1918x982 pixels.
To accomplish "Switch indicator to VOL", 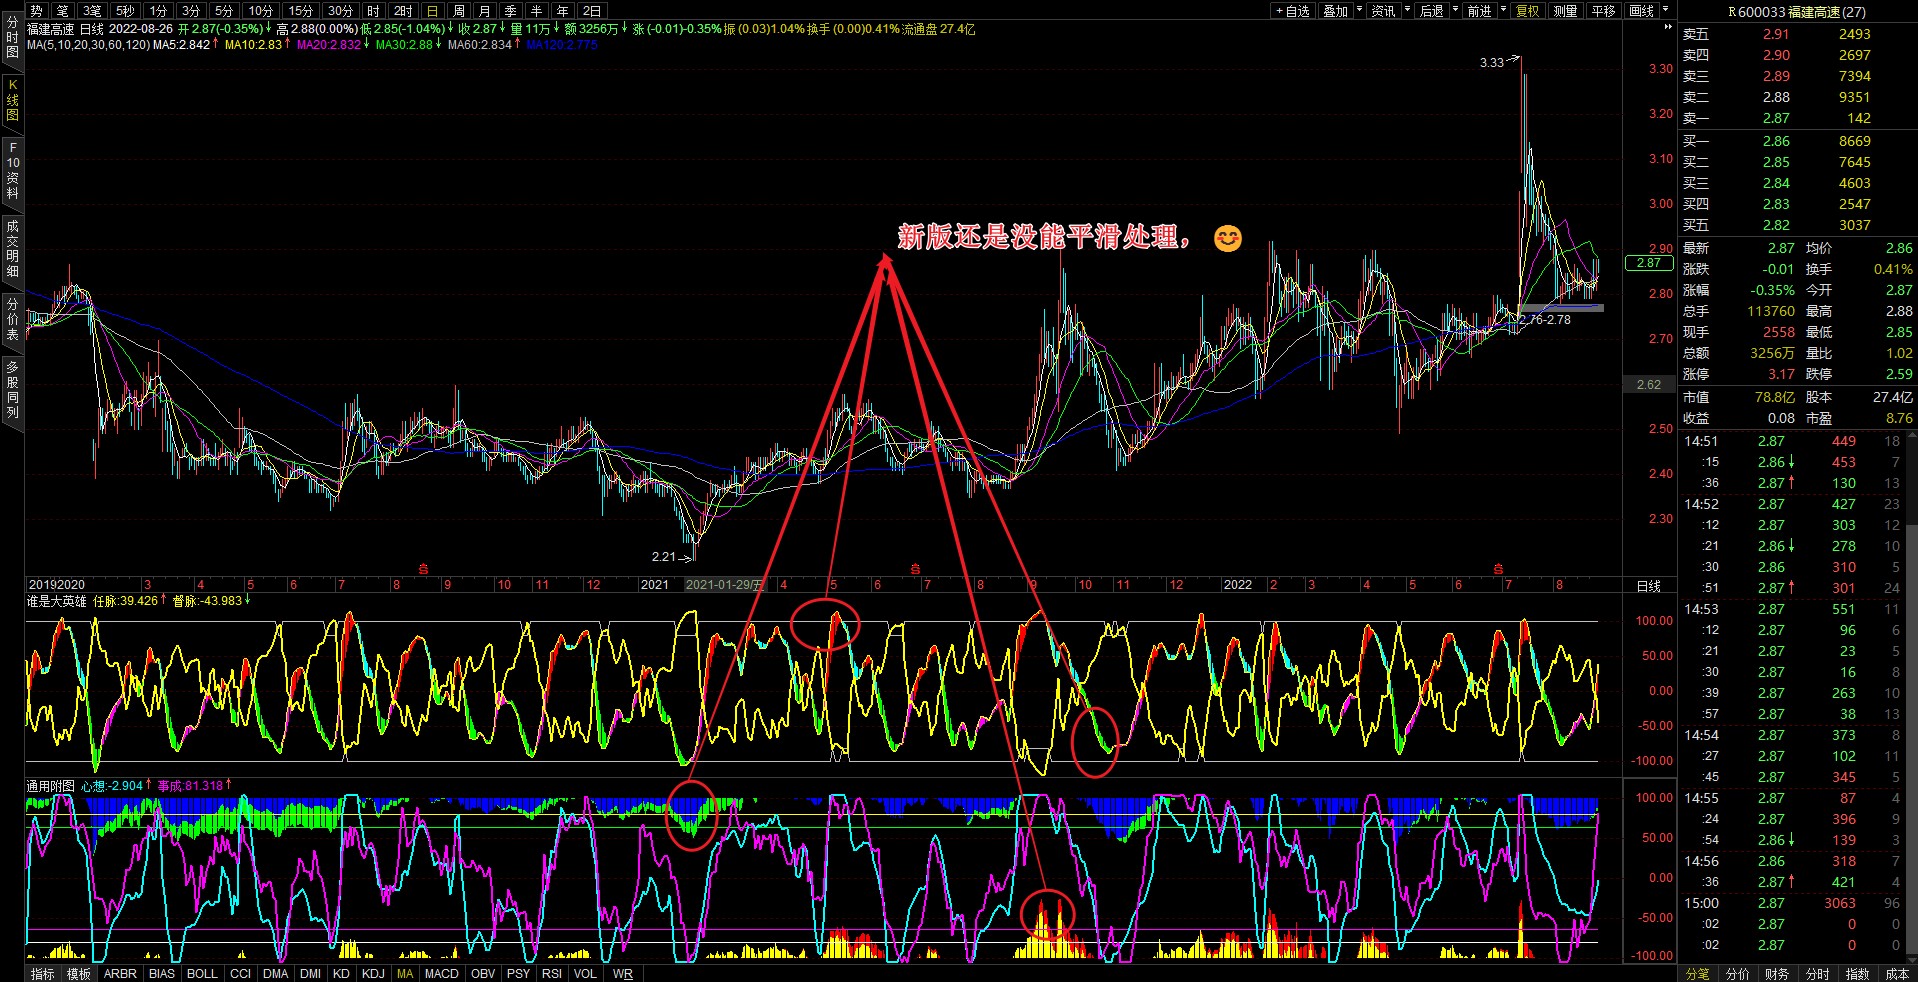I will pos(585,974).
